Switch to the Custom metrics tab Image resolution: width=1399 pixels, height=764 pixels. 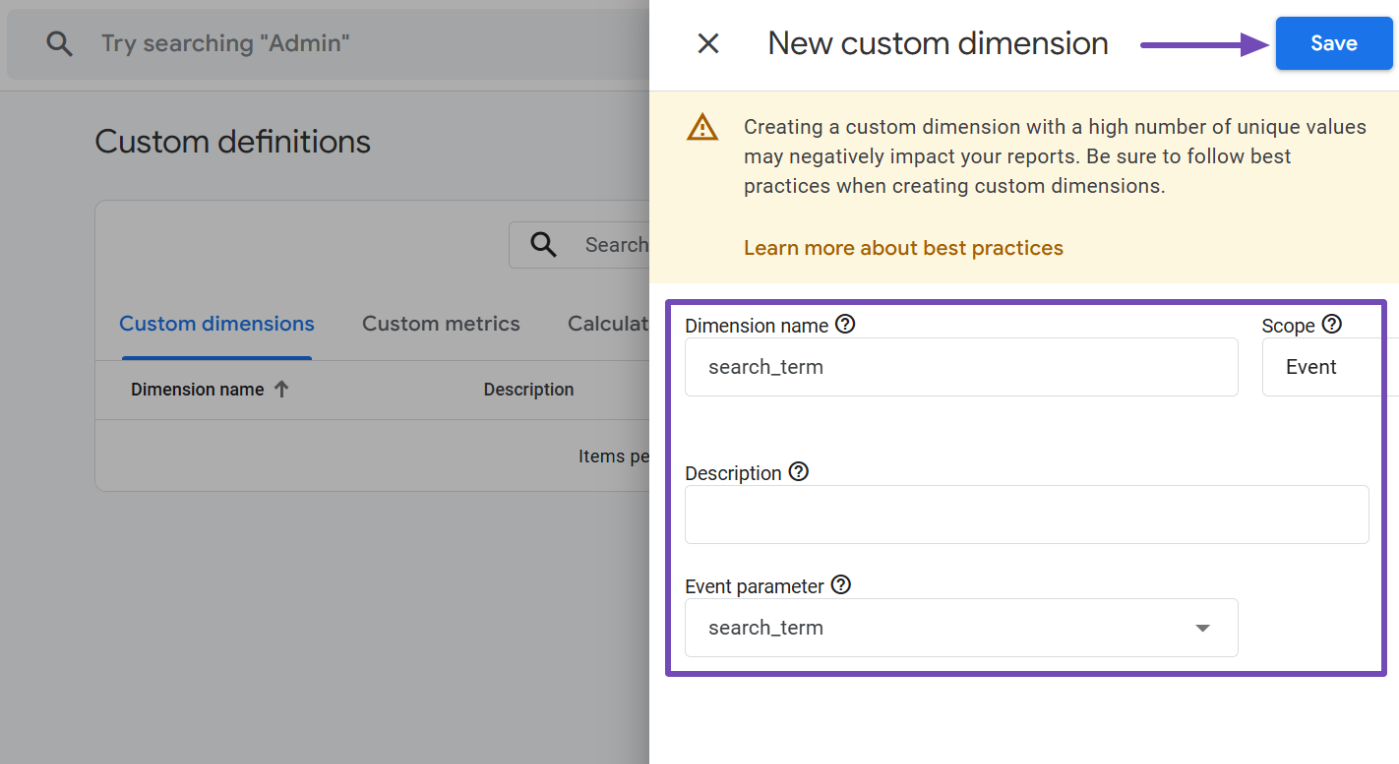pyautogui.click(x=441, y=324)
